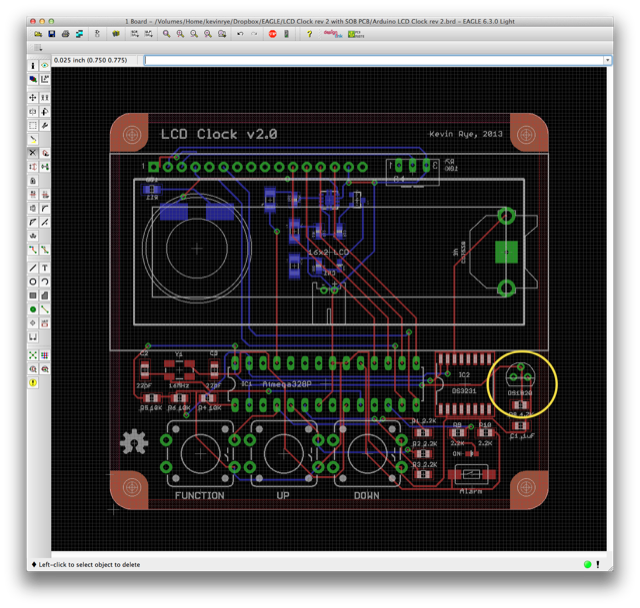640x608 pixels.
Task: Select the Smash tool
Action: tap(33, 209)
